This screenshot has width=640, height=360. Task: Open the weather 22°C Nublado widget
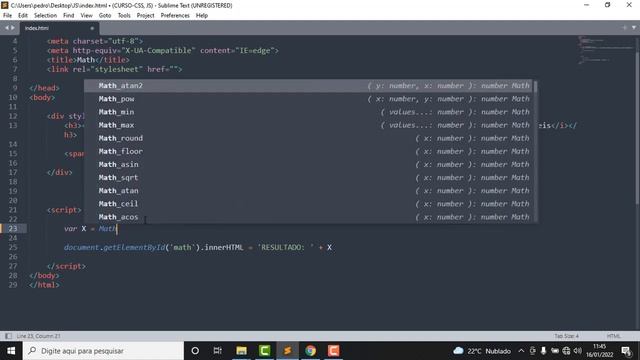(482, 351)
